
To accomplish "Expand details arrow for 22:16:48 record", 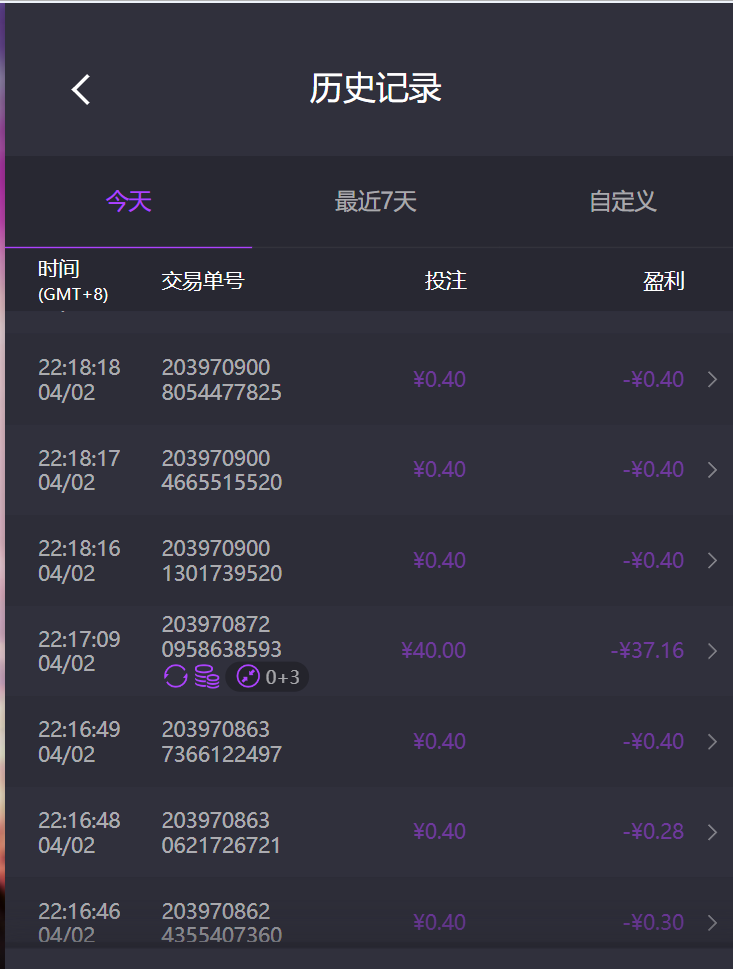I will pos(712,832).
